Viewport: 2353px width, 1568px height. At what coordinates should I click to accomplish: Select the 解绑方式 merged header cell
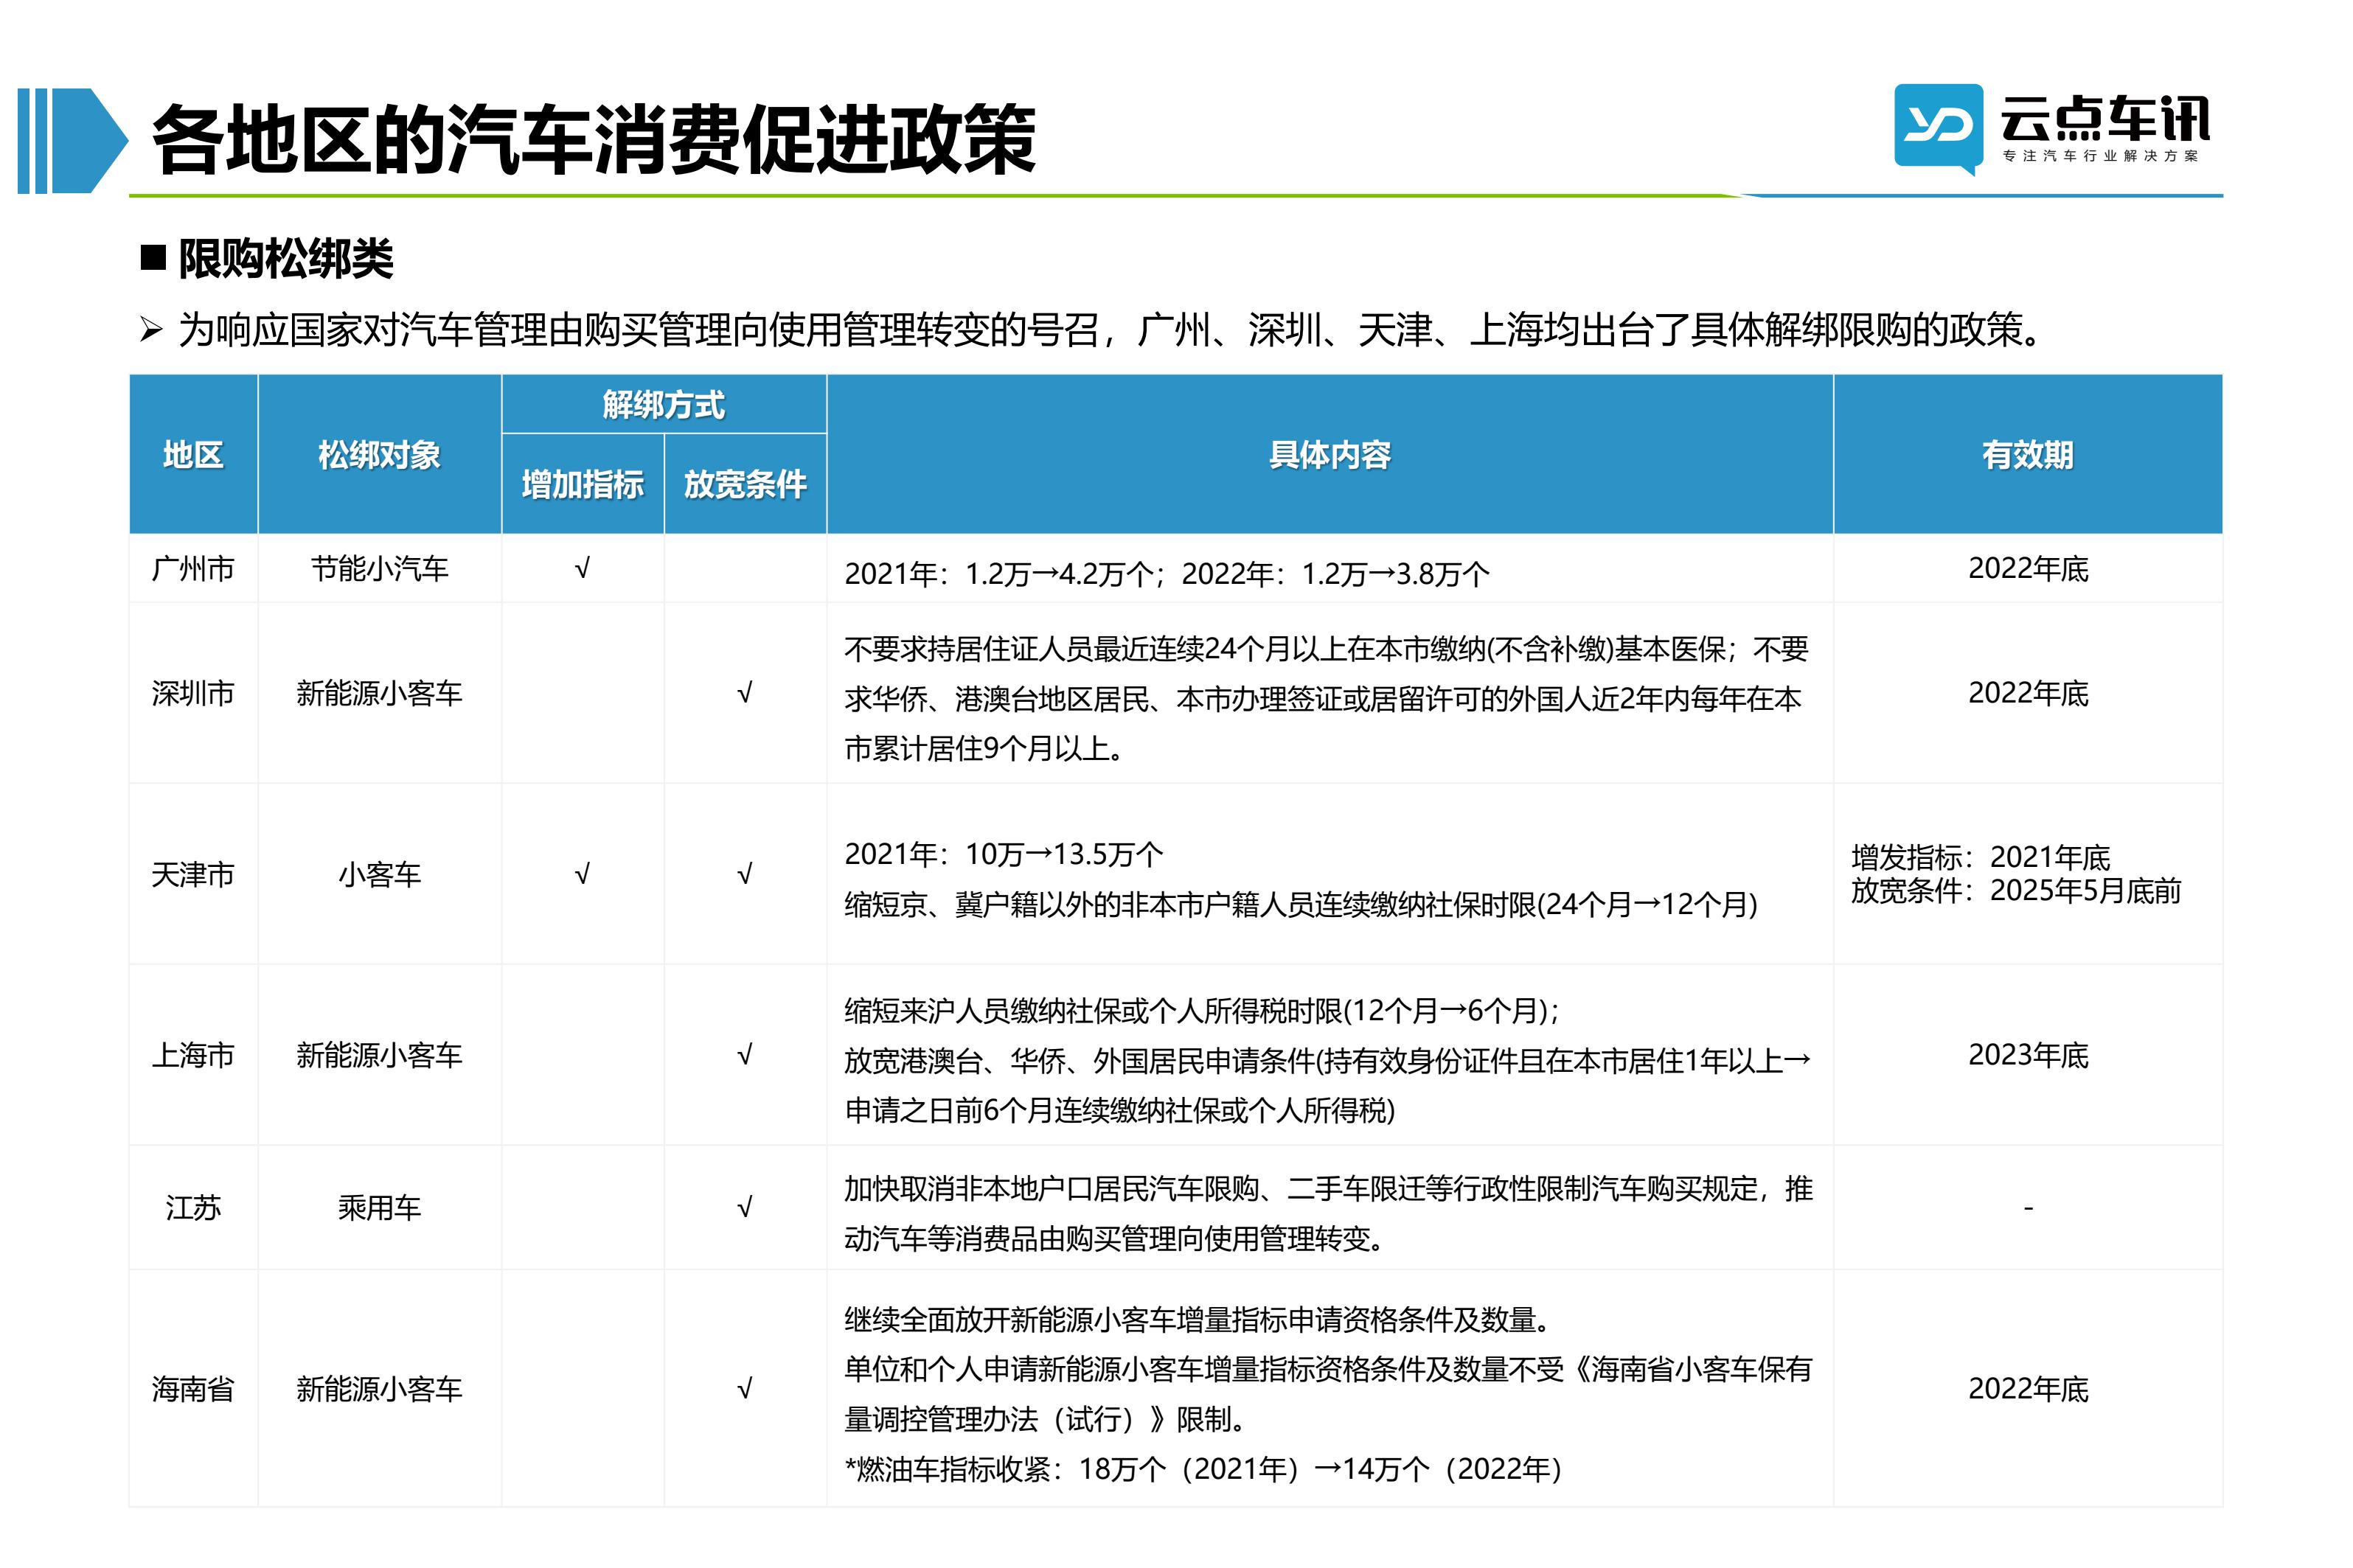click(664, 405)
